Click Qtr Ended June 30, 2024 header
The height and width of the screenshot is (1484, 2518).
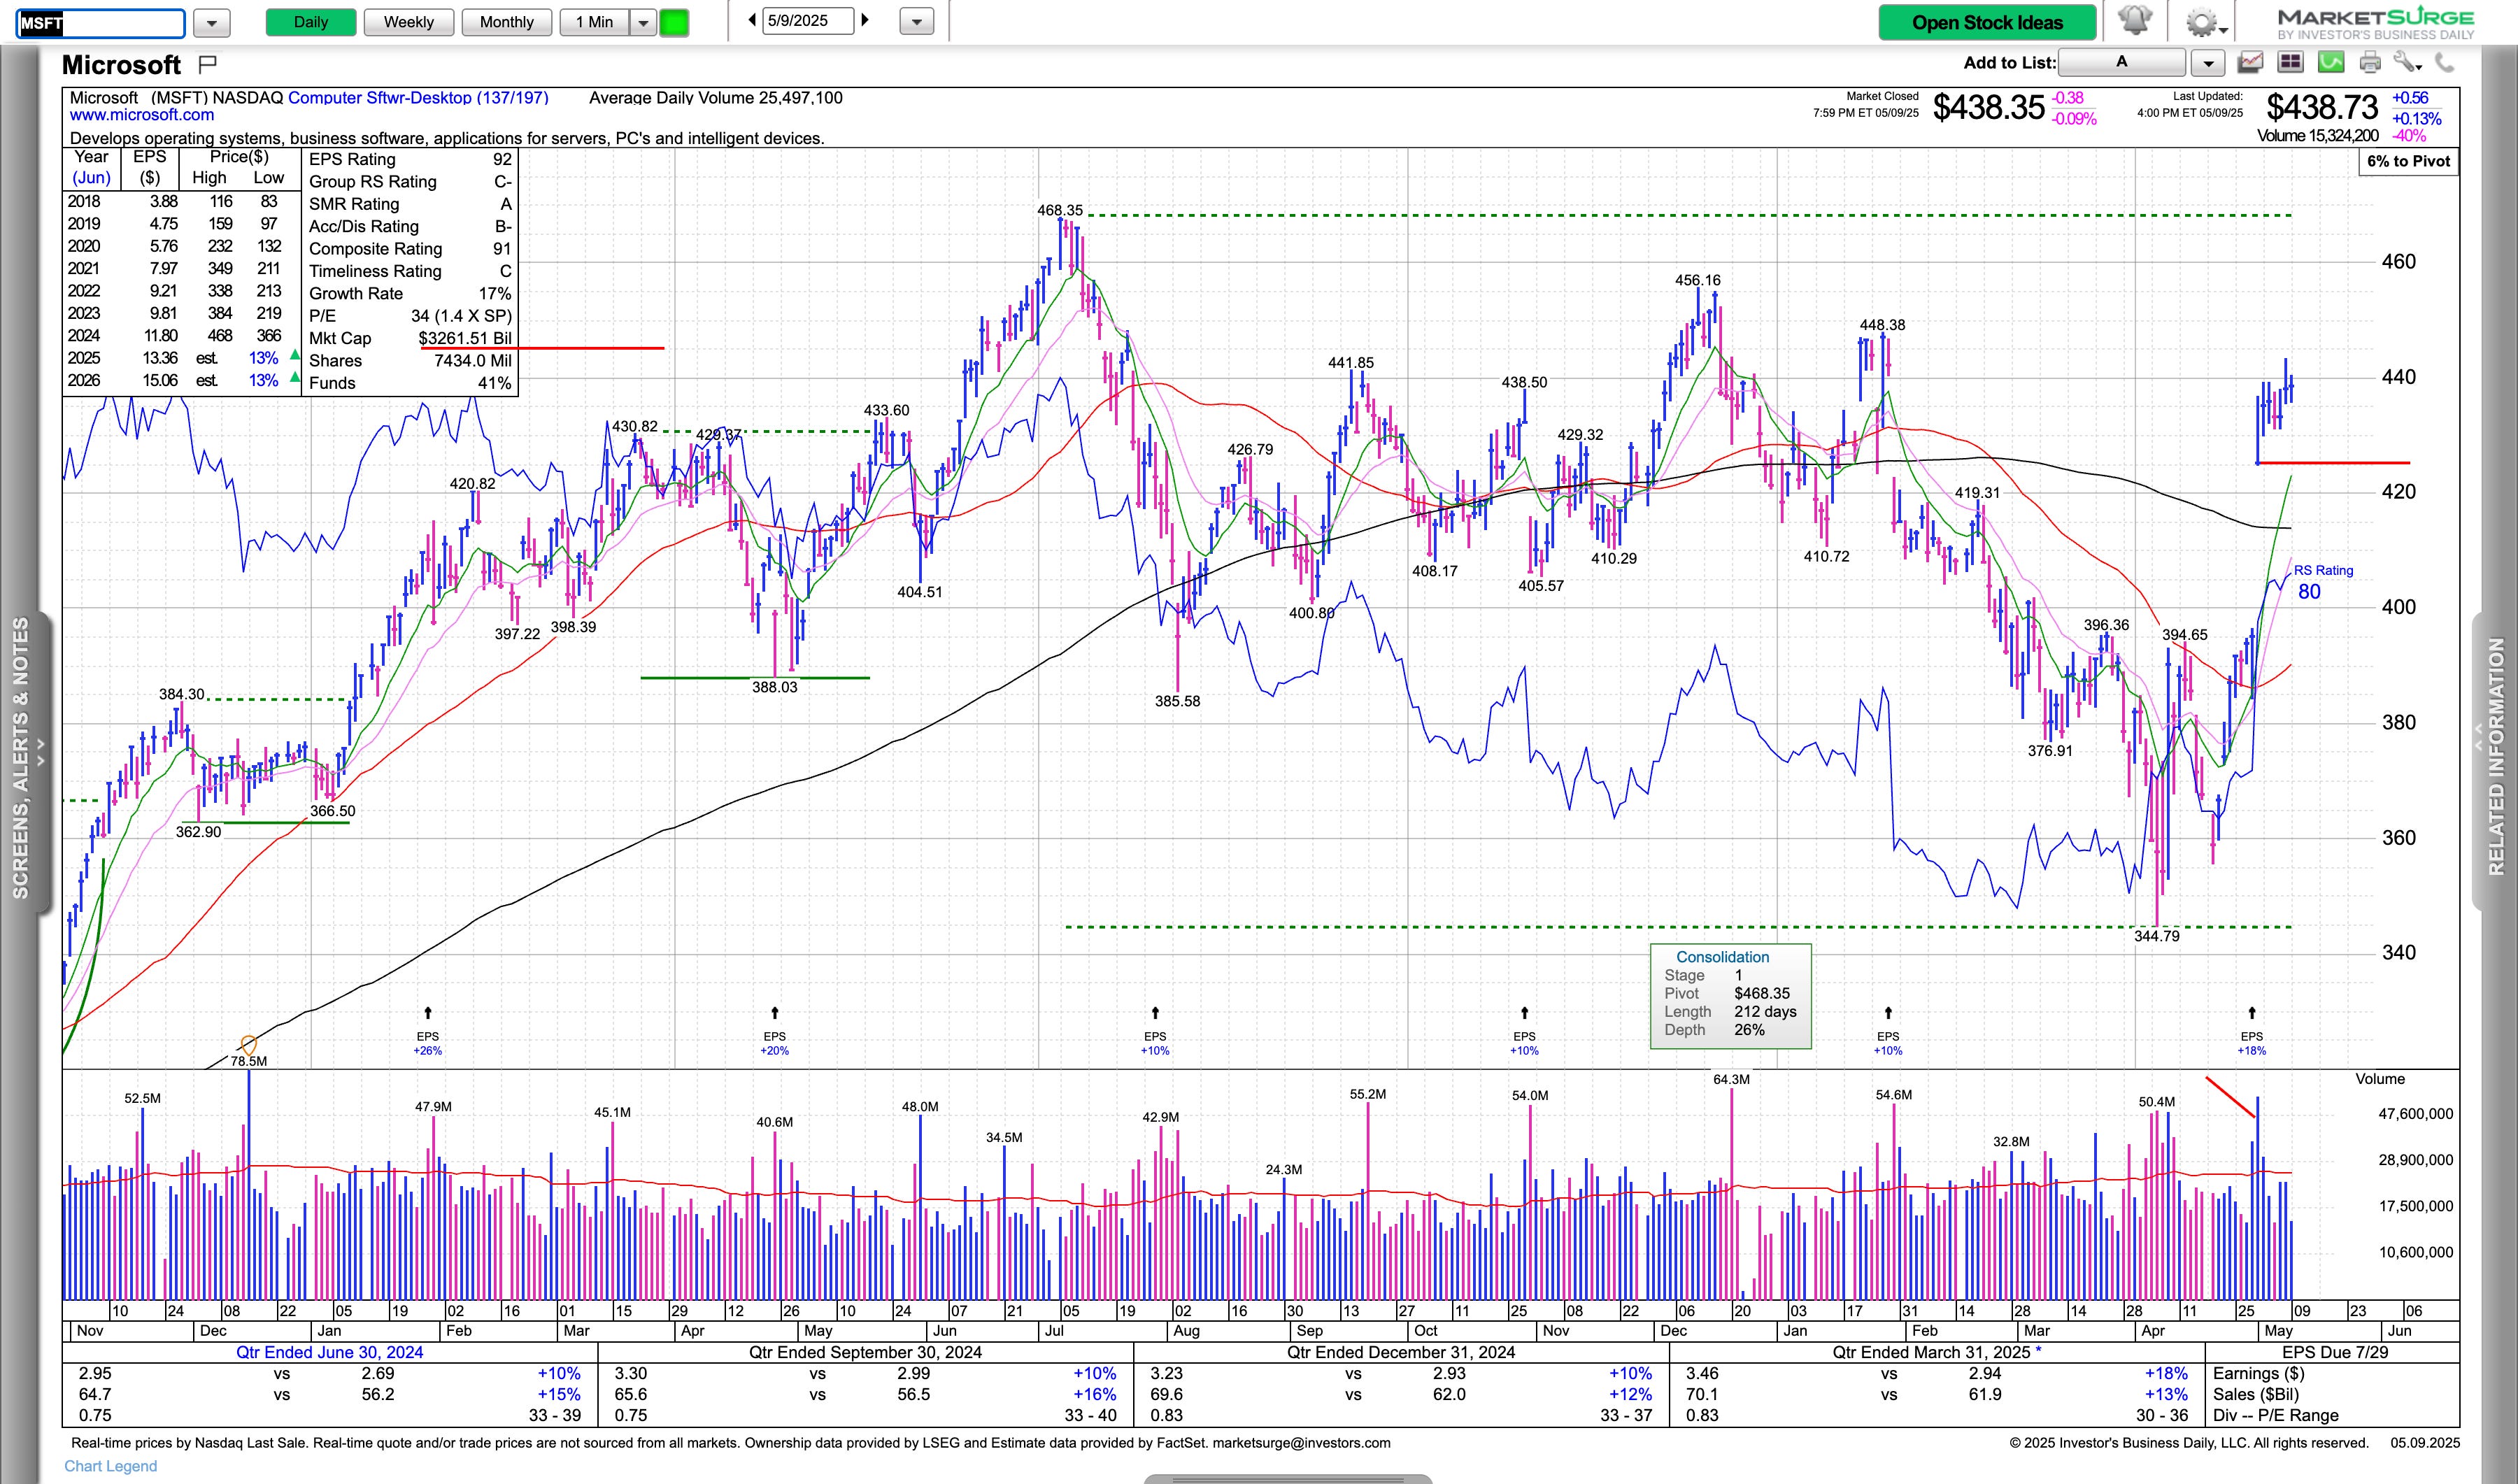coord(329,1352)
